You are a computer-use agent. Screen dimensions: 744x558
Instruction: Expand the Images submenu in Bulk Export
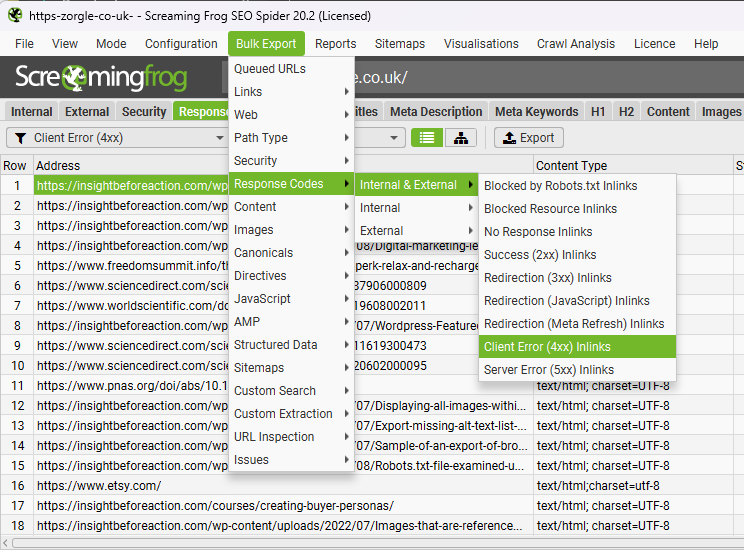[291, 230]
